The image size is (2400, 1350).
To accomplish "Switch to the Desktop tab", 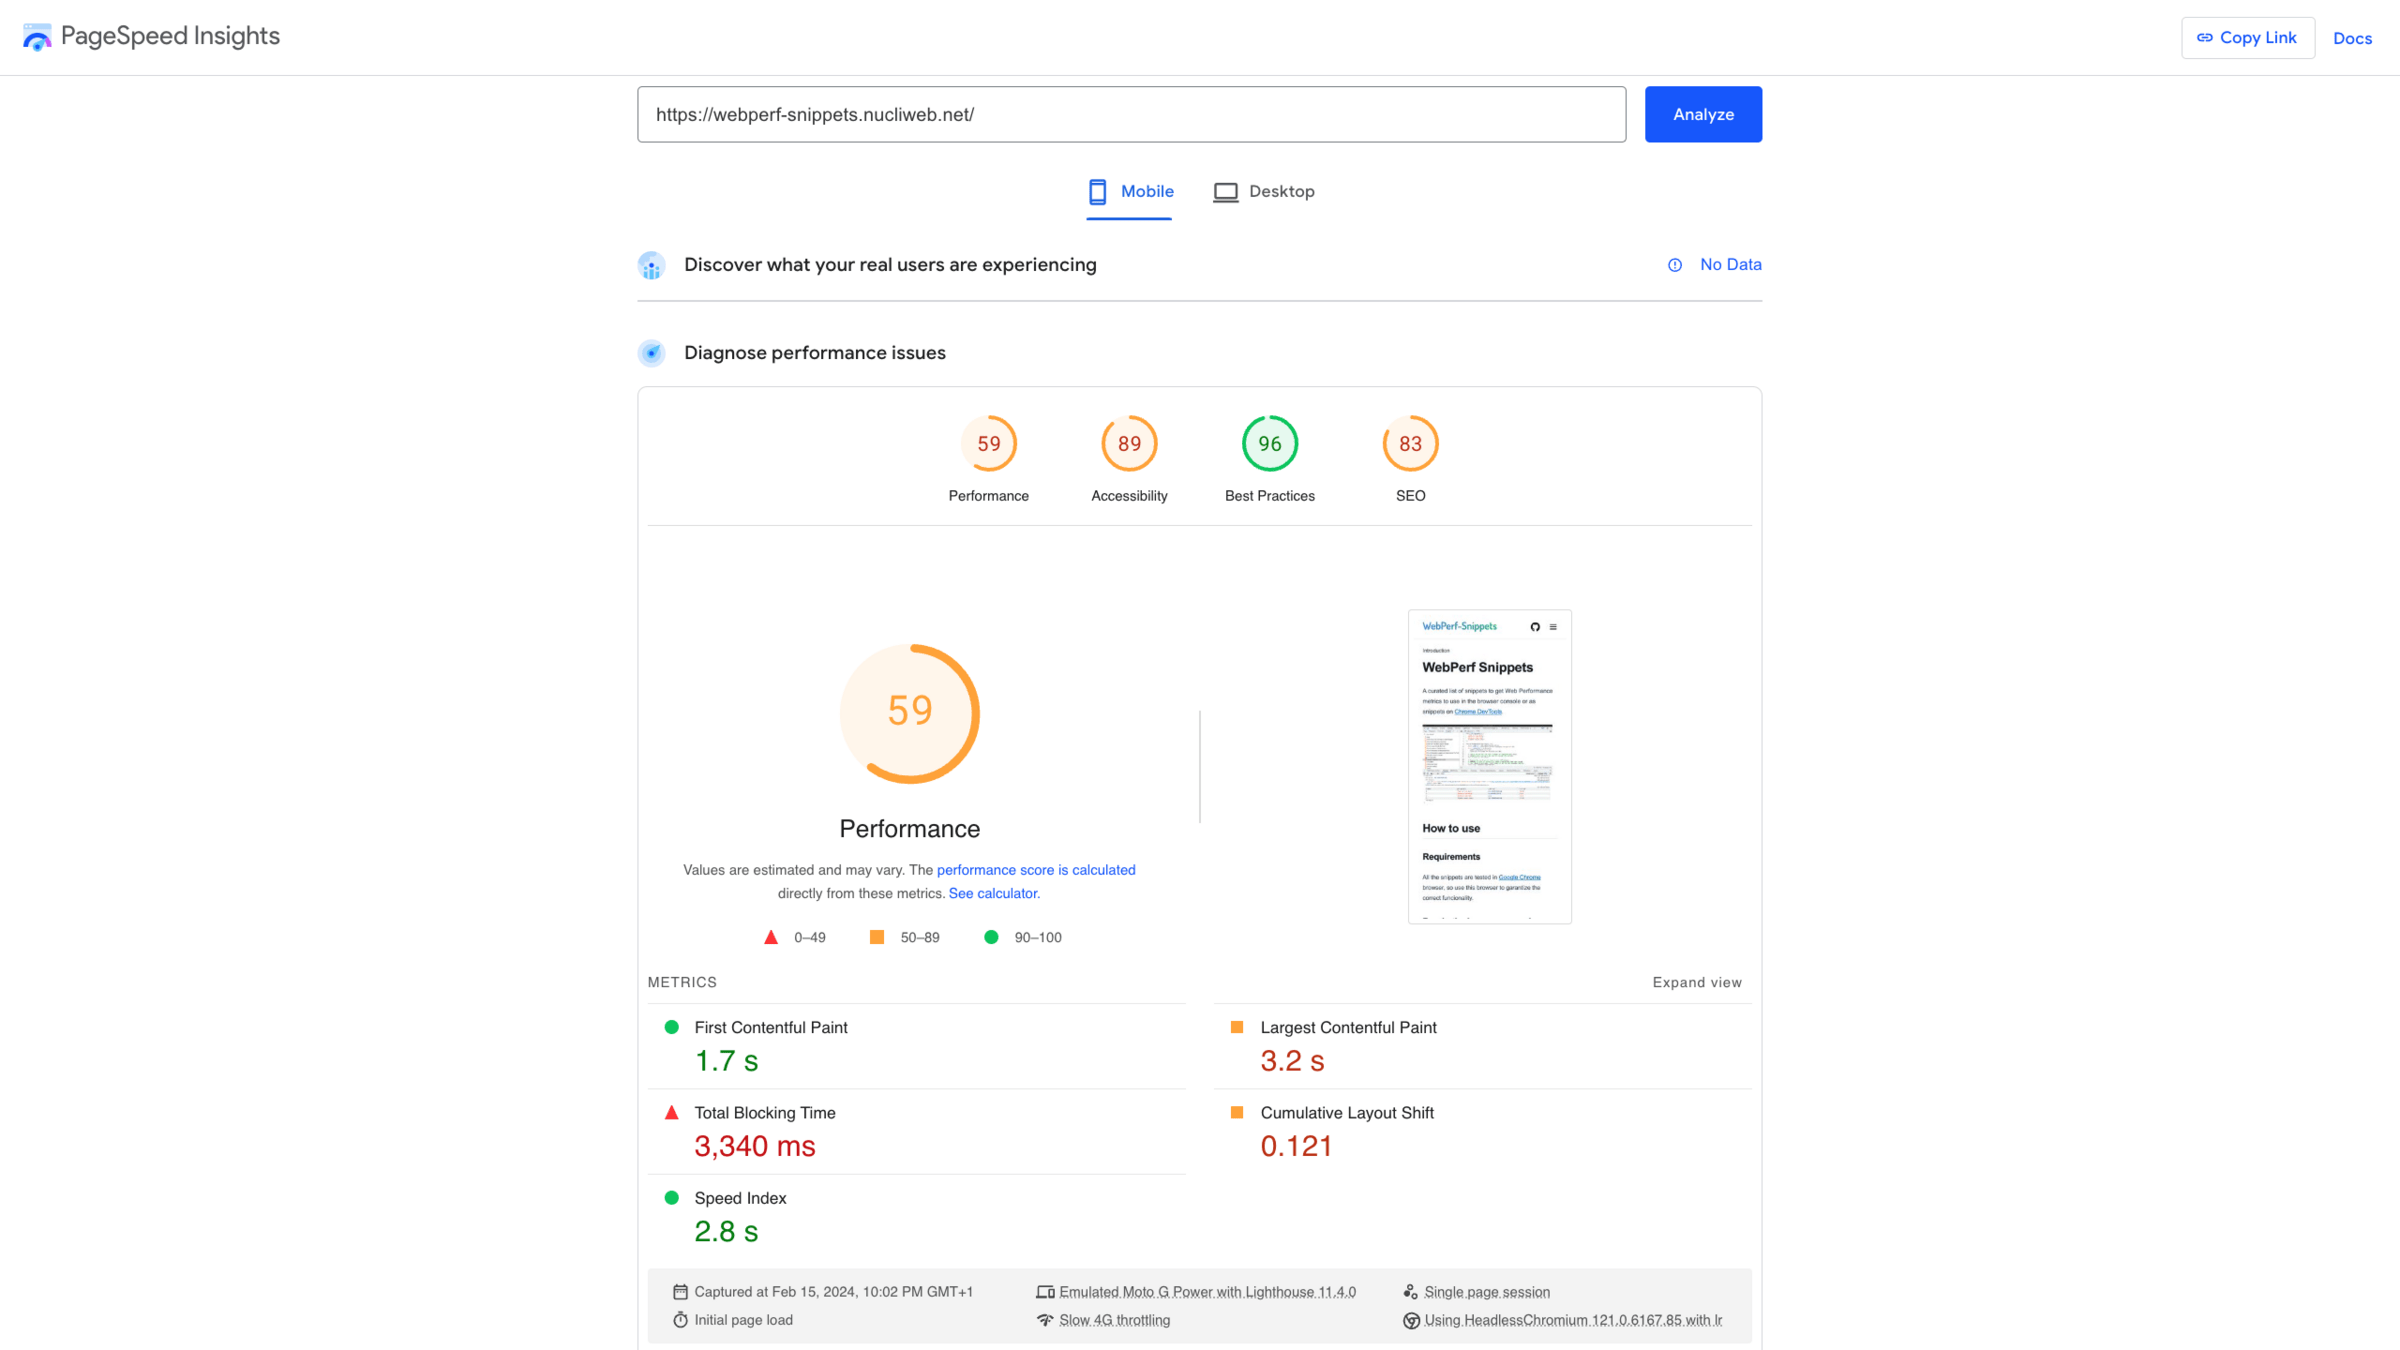I will pyautogui.click(x=1264, y=191).
